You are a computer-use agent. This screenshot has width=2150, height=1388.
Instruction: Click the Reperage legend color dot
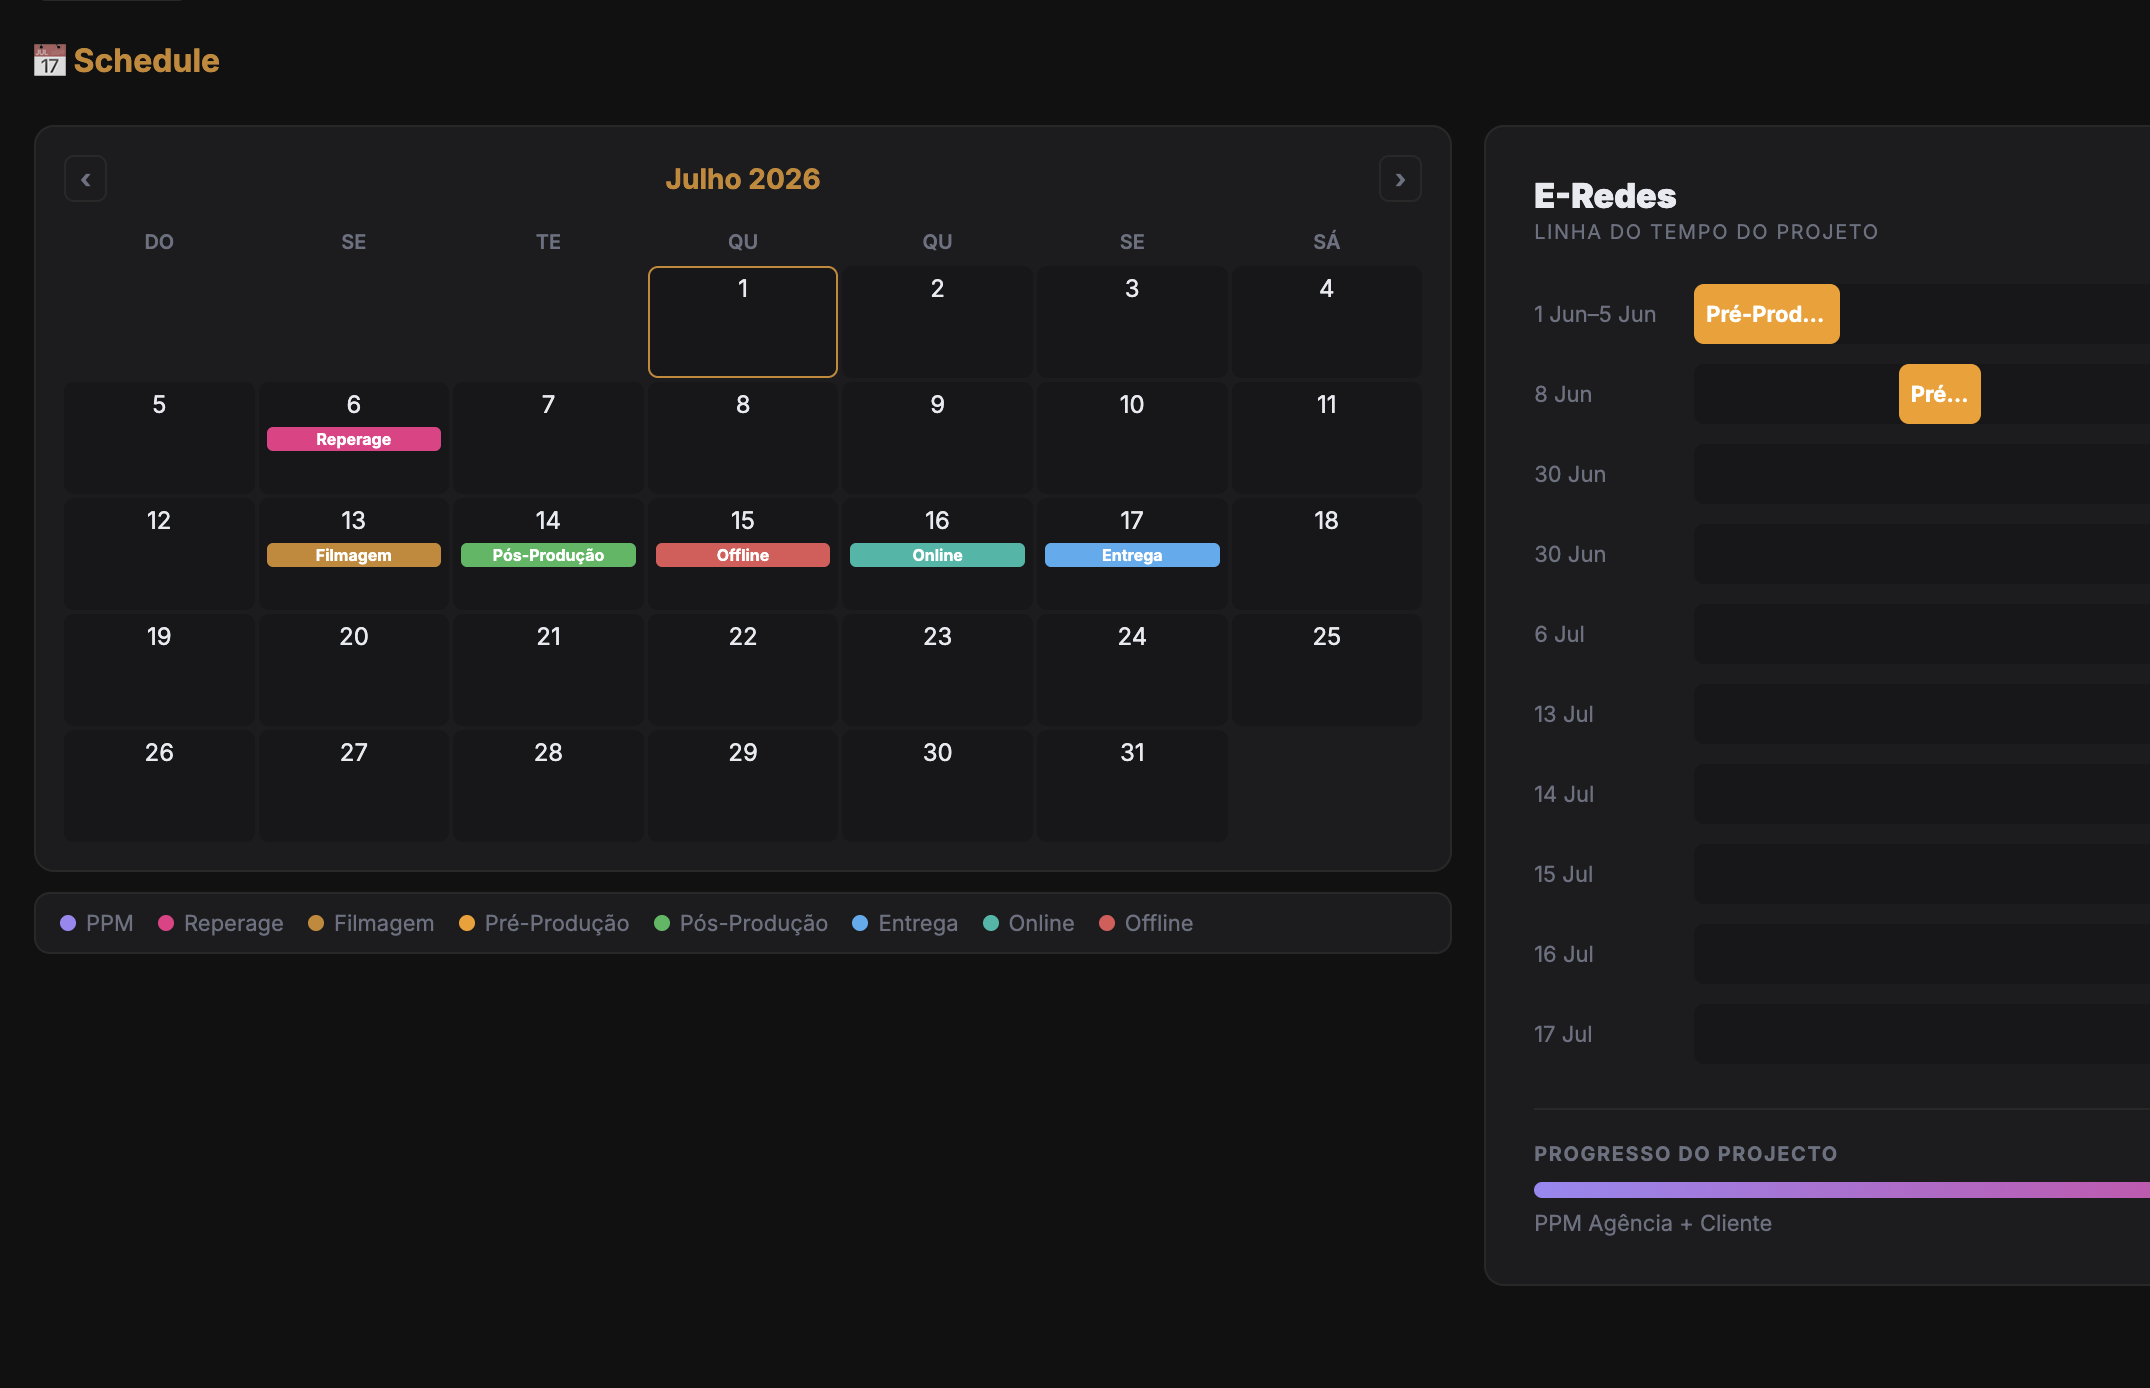(166, 923)
